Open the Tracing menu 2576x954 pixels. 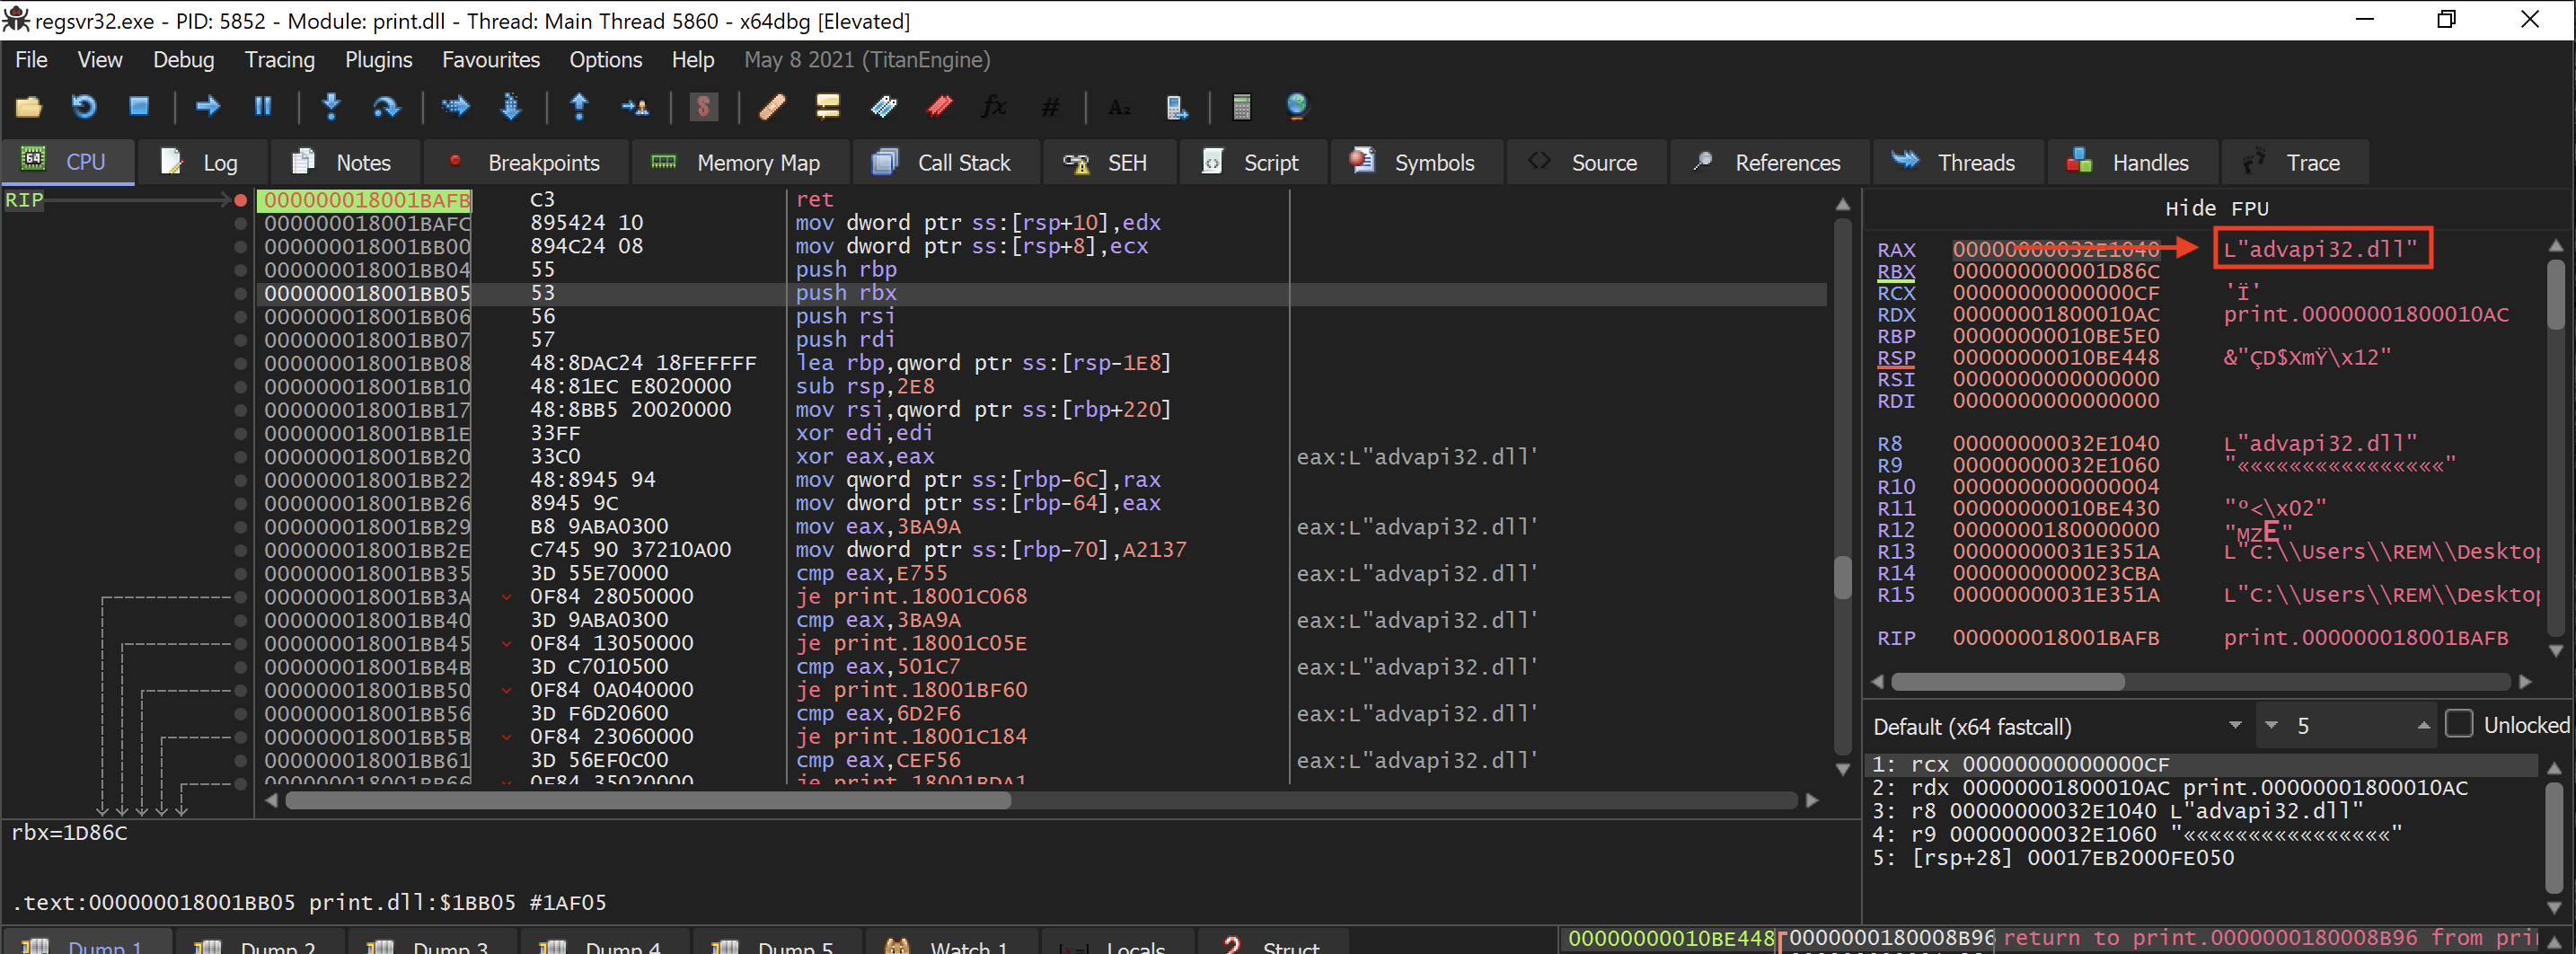[x=279, y=60]
